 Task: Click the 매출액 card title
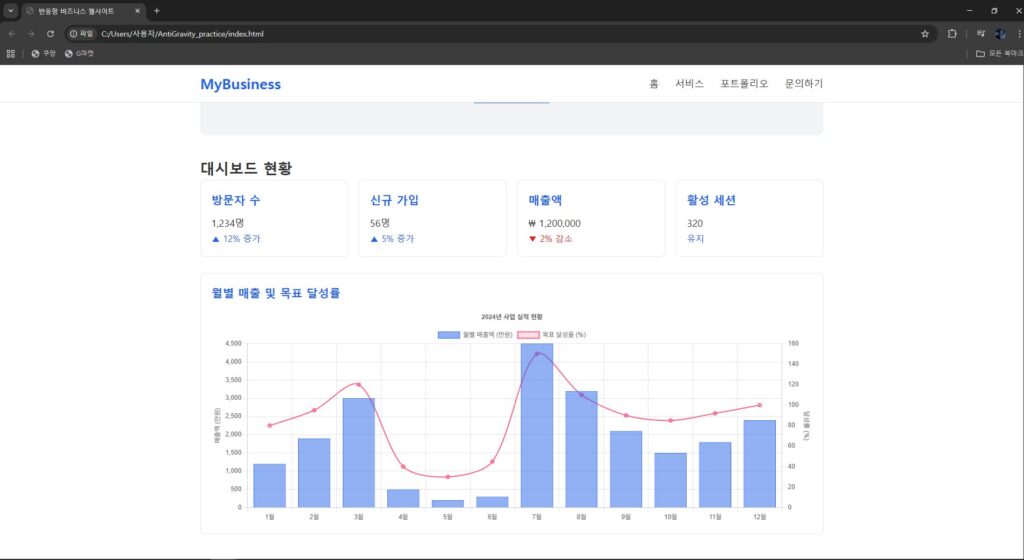pyautogui.click(x=545, y=200)
